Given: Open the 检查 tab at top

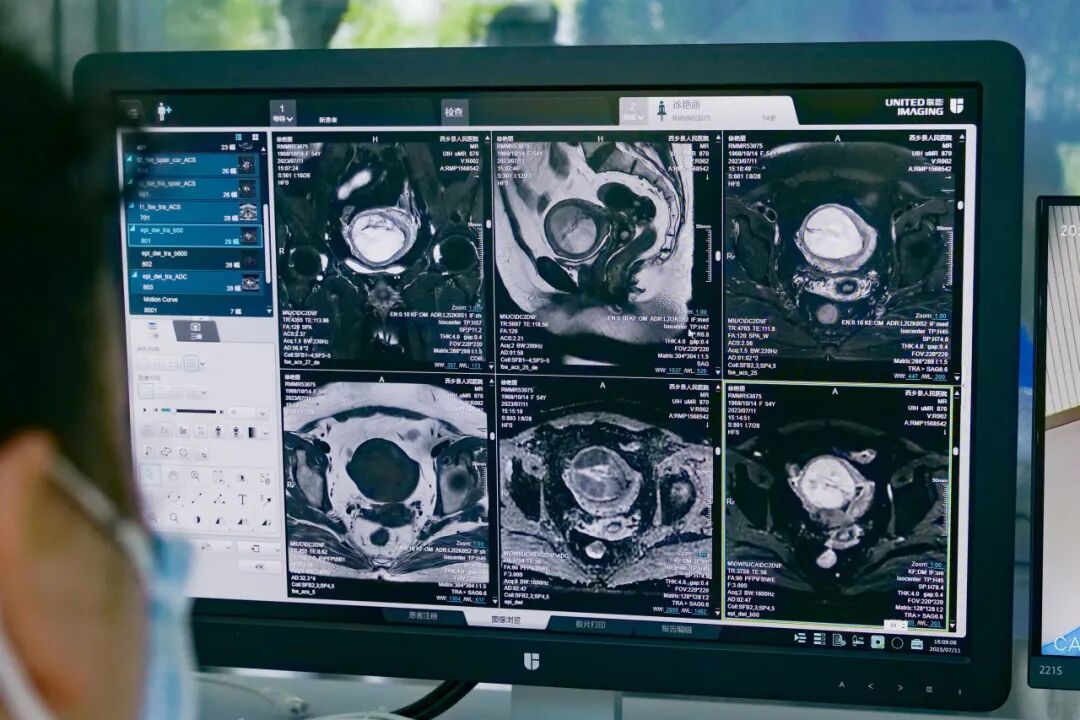Looking at the screenshot, I should (453, 112).
